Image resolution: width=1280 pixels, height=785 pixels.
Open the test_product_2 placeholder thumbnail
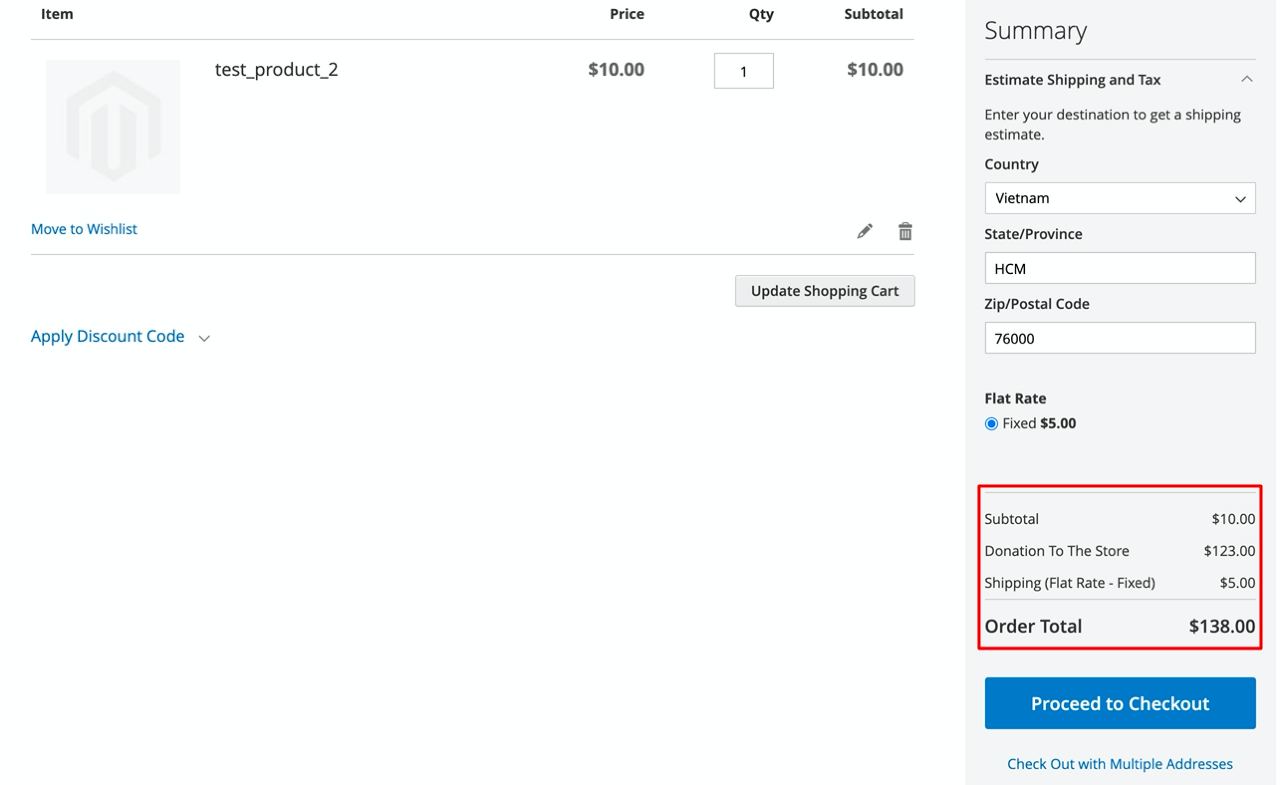tap(113, 127)
